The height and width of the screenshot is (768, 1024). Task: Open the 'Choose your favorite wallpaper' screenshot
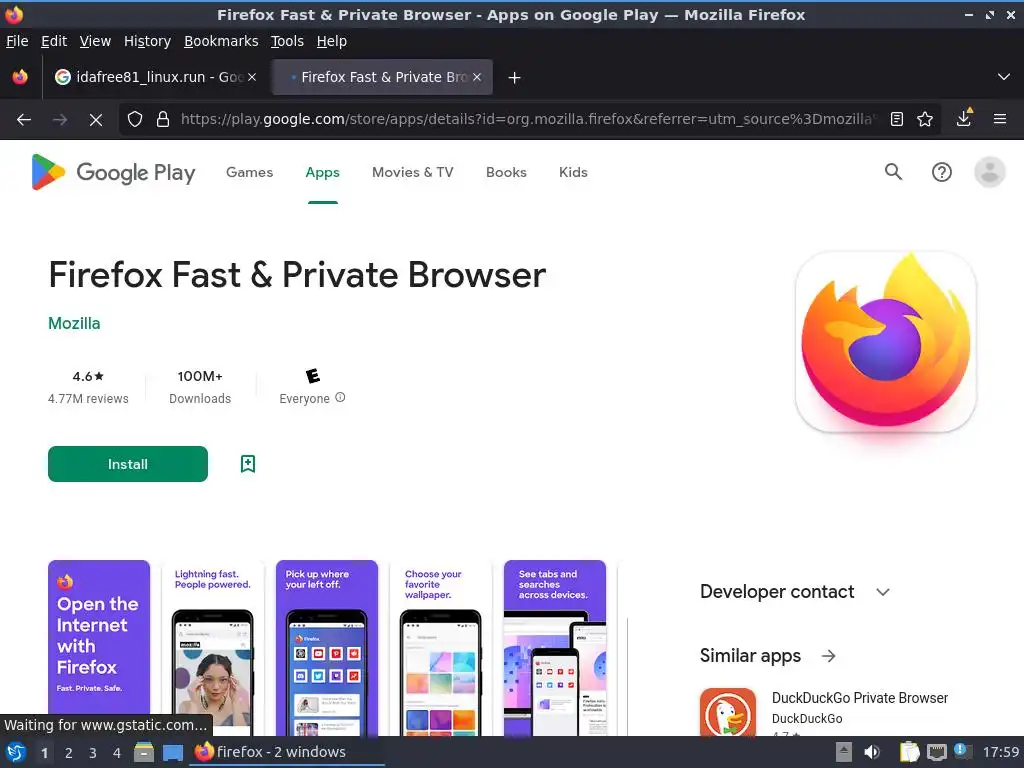tap(440, 648)
